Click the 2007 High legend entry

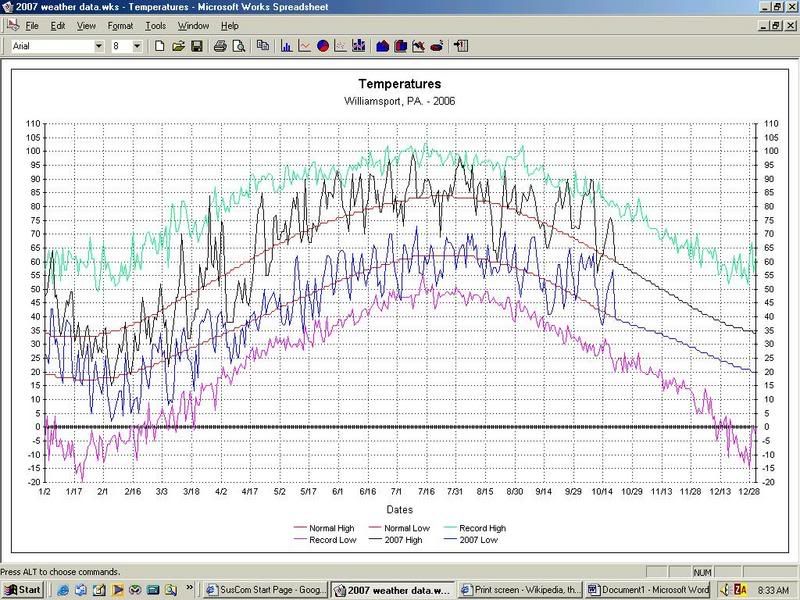pos(396,540)
